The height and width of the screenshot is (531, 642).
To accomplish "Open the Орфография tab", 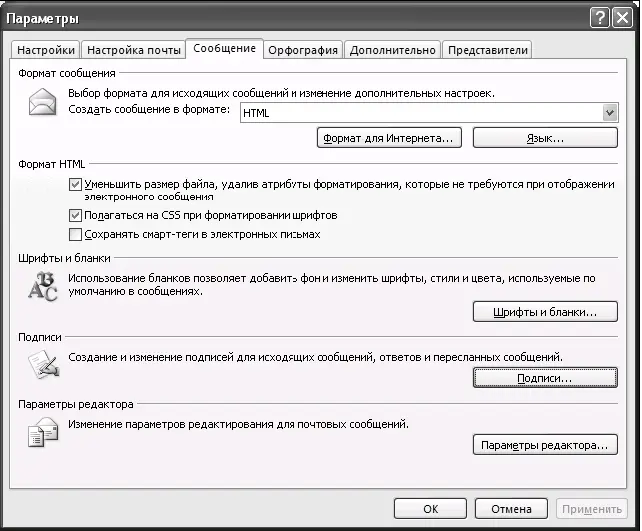I will tap(303, 50).
